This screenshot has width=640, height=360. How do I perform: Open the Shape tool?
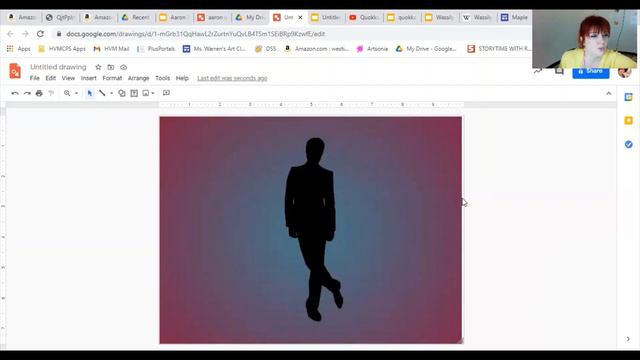tap(122, 93)
